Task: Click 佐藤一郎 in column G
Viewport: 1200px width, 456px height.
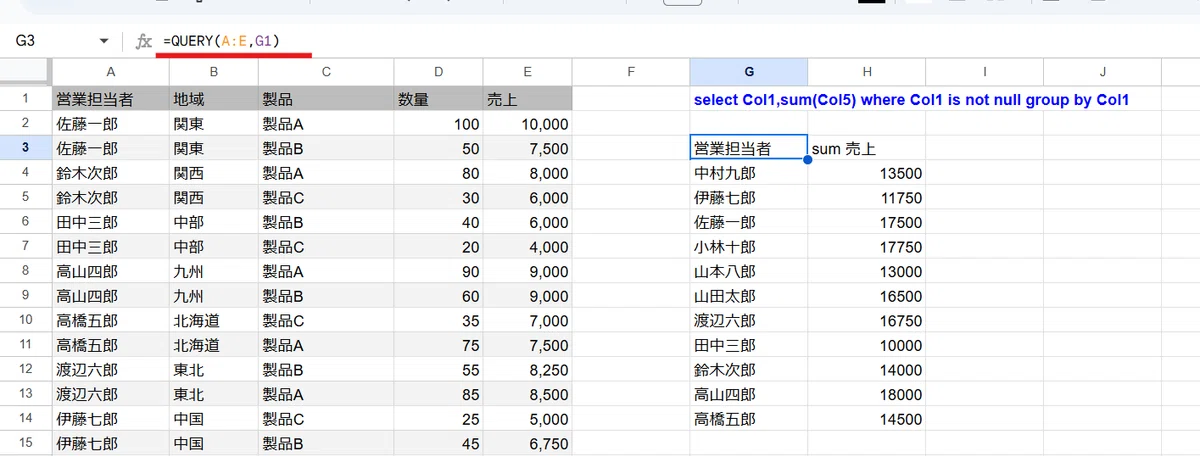Action: [749, 222]
